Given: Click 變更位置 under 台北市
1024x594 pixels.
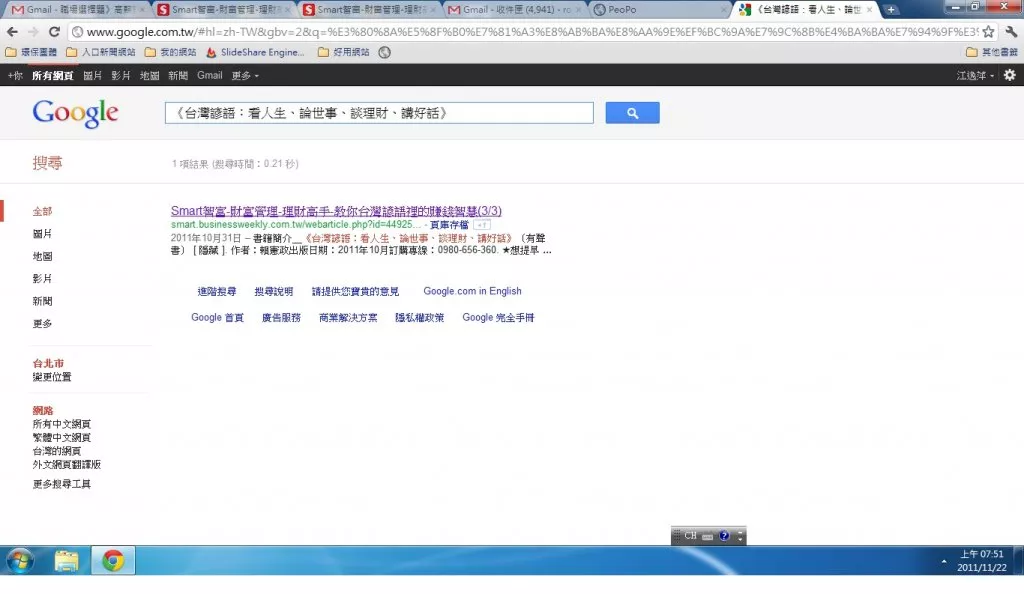Looking at the screenshot, I should tap(52, 377).
